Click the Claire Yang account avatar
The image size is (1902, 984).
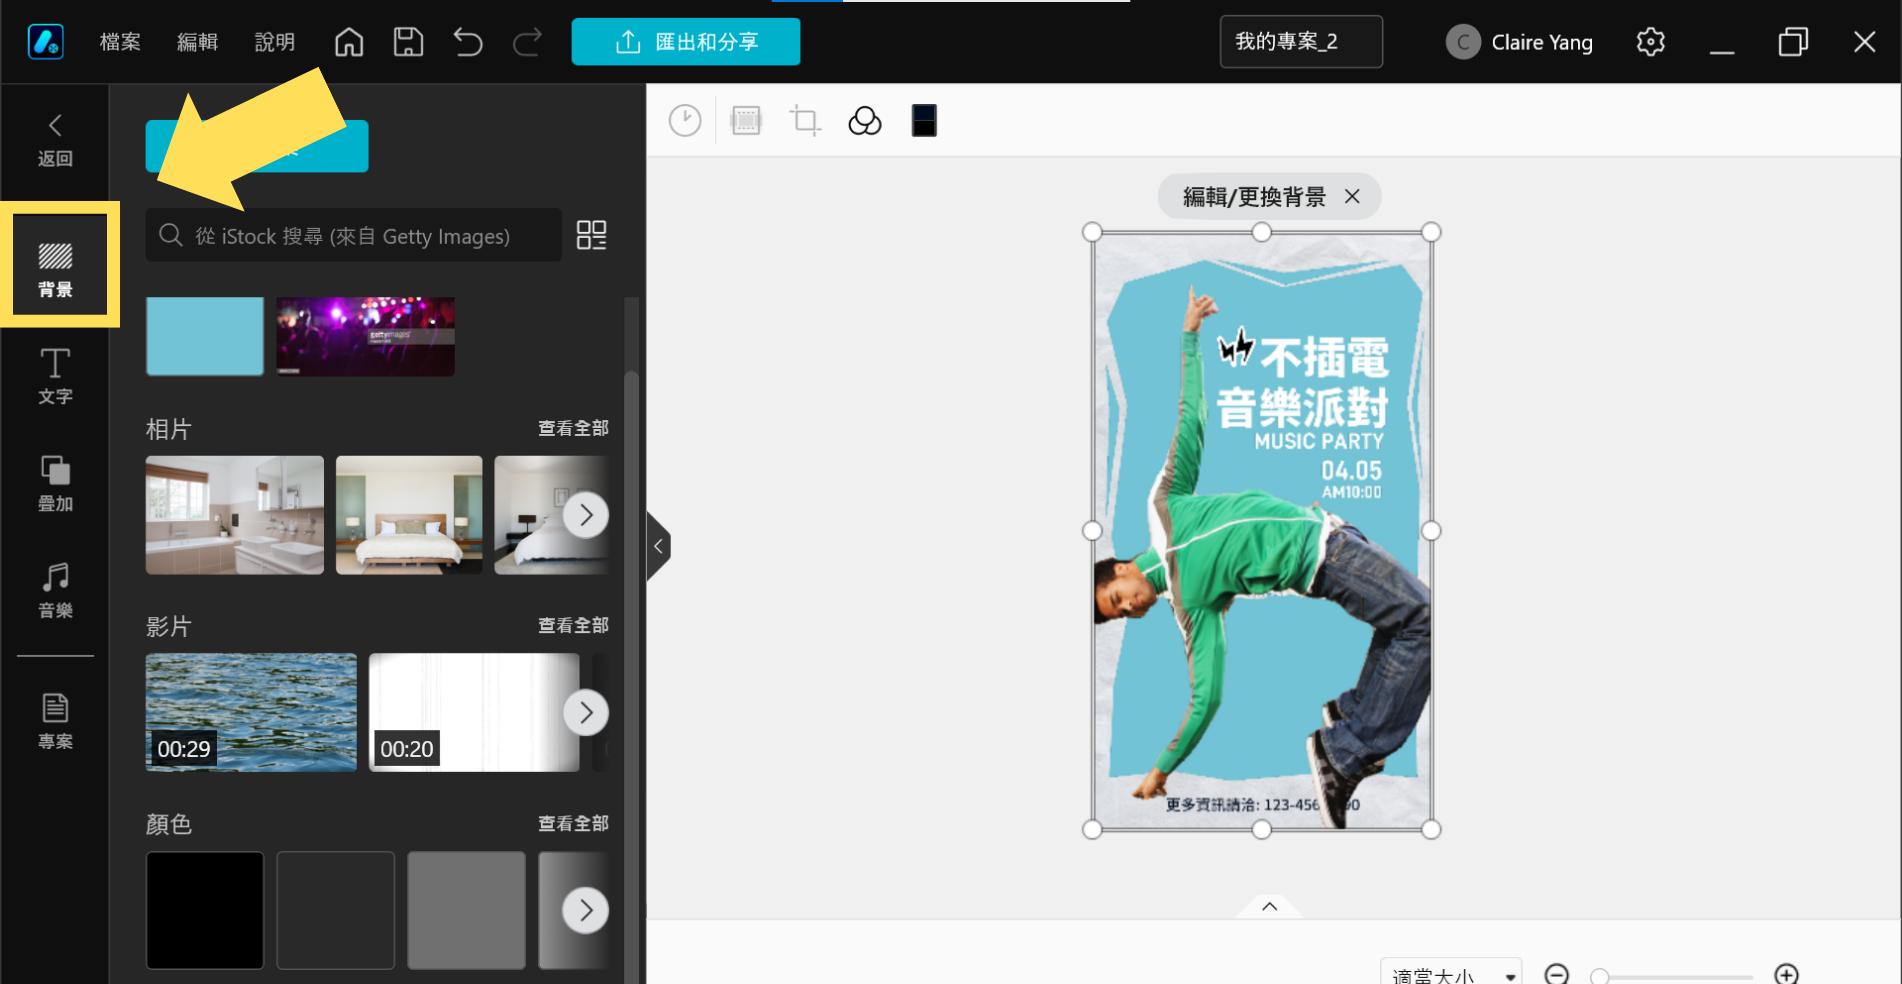(x=1463, y=42)
